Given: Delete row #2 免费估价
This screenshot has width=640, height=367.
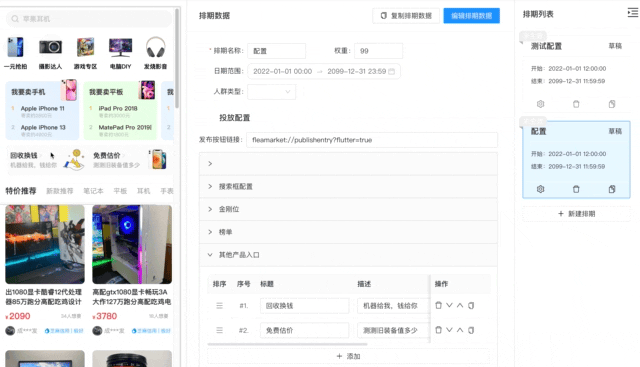Looking at the screenshot, I should click(438, 330).
